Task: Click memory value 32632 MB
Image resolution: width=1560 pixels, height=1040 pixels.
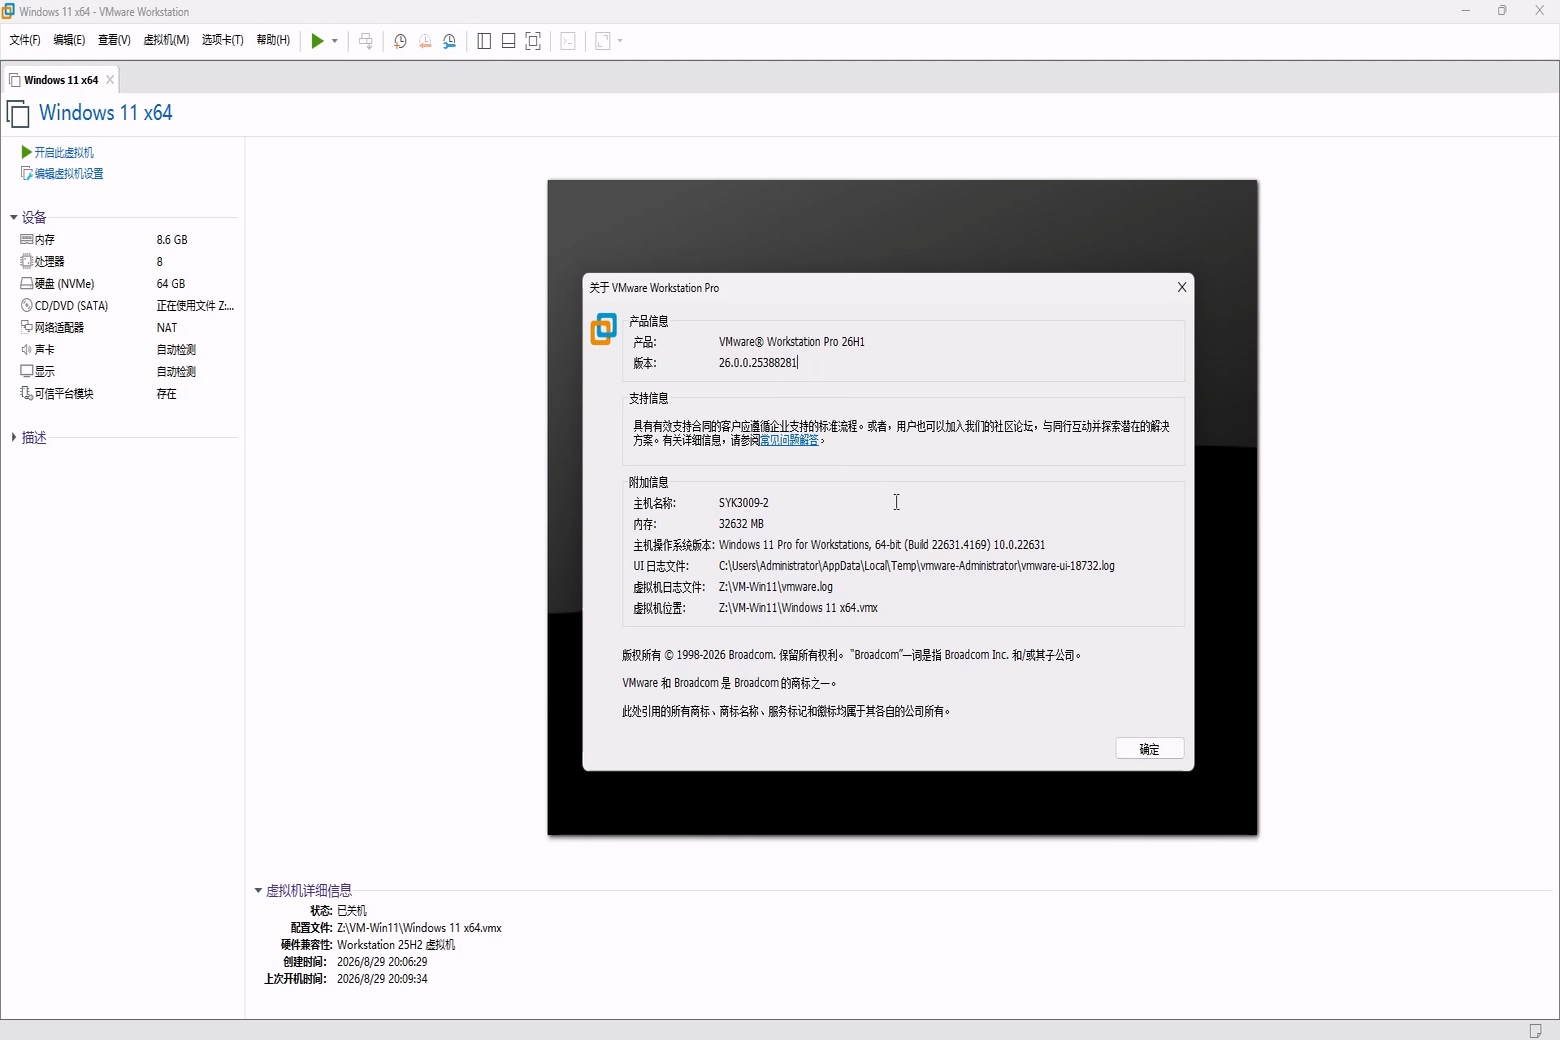Action: [741, 524]
